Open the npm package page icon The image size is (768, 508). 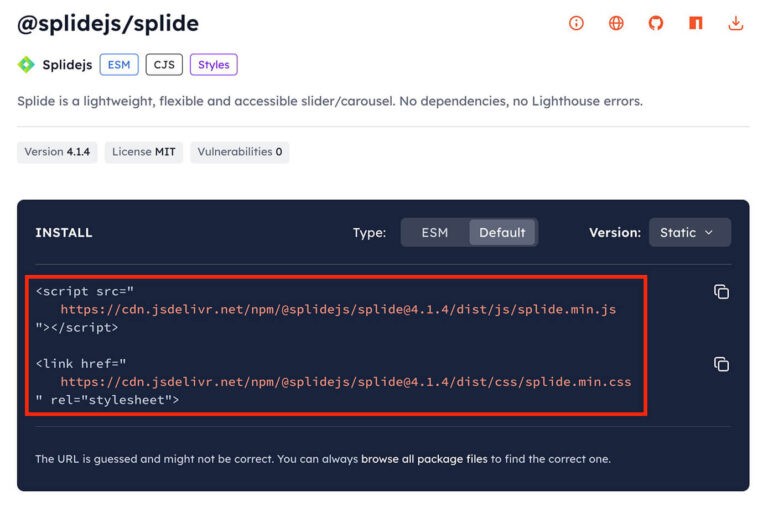tap(696, 23)
